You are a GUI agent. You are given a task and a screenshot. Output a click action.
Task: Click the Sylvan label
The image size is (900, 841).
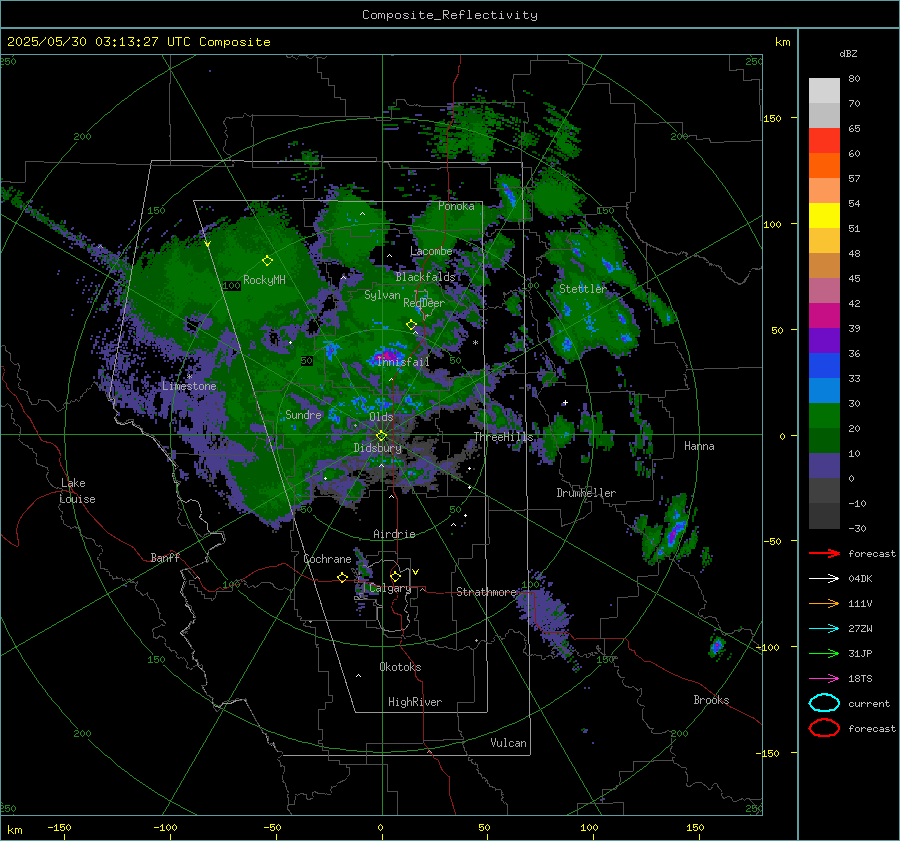tap(382, 295)
